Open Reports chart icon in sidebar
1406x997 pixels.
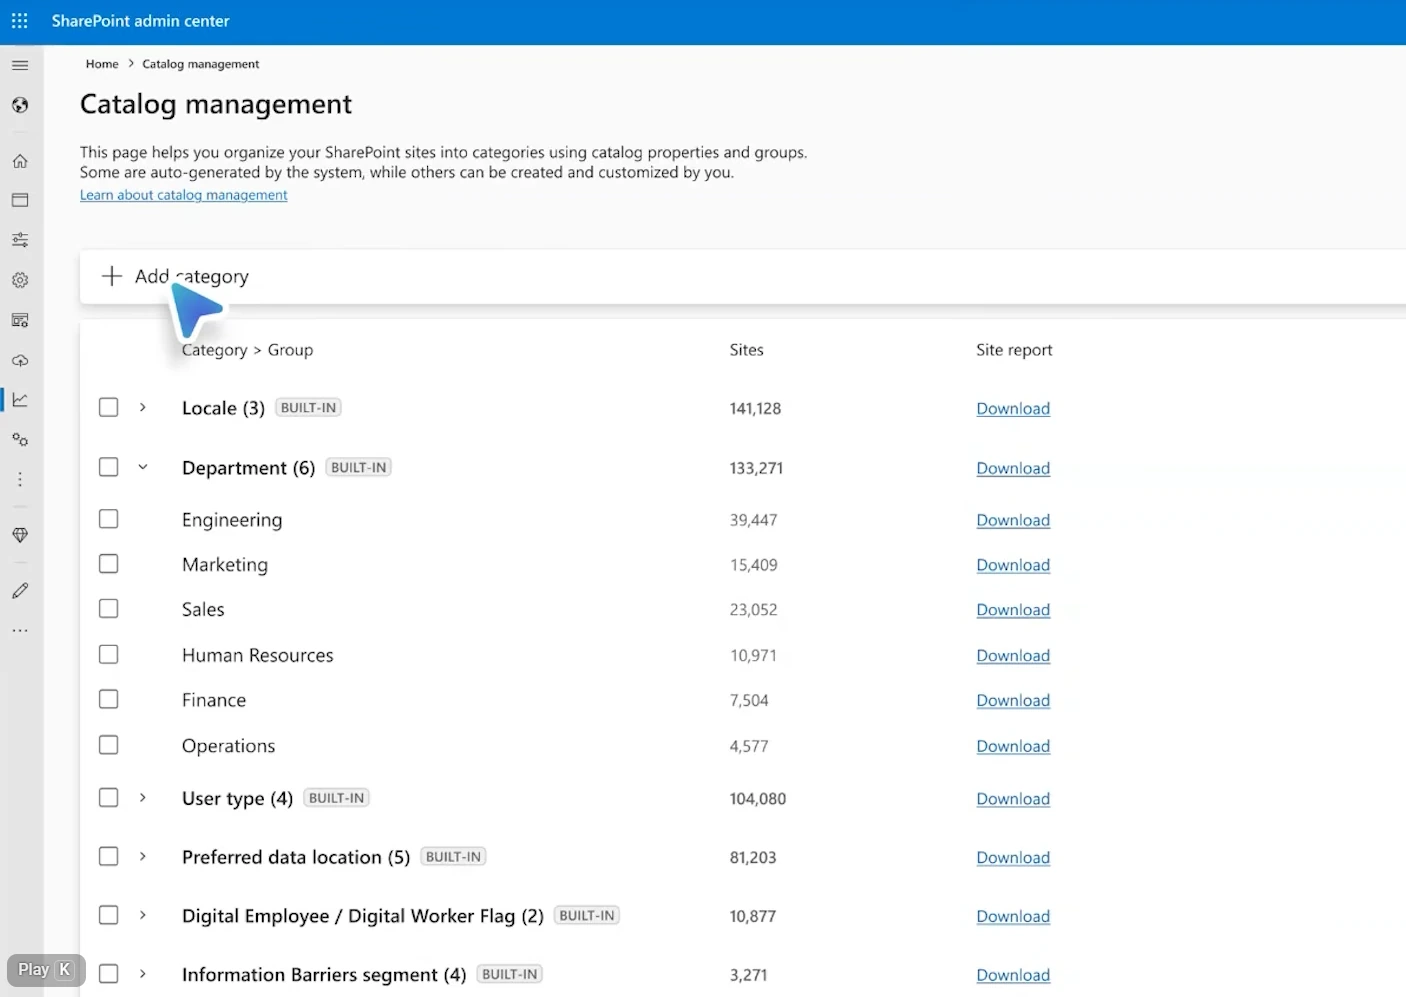pos(20,400)
